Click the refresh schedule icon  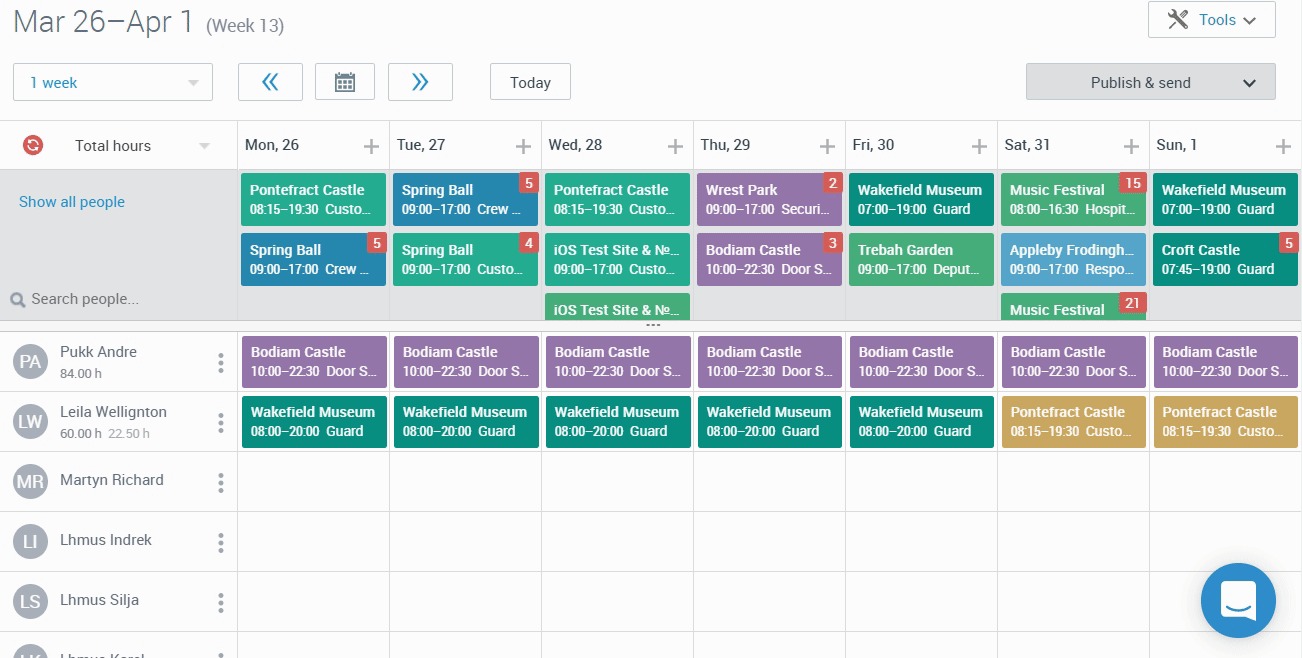pyautogui.click(x=30, y=144)
